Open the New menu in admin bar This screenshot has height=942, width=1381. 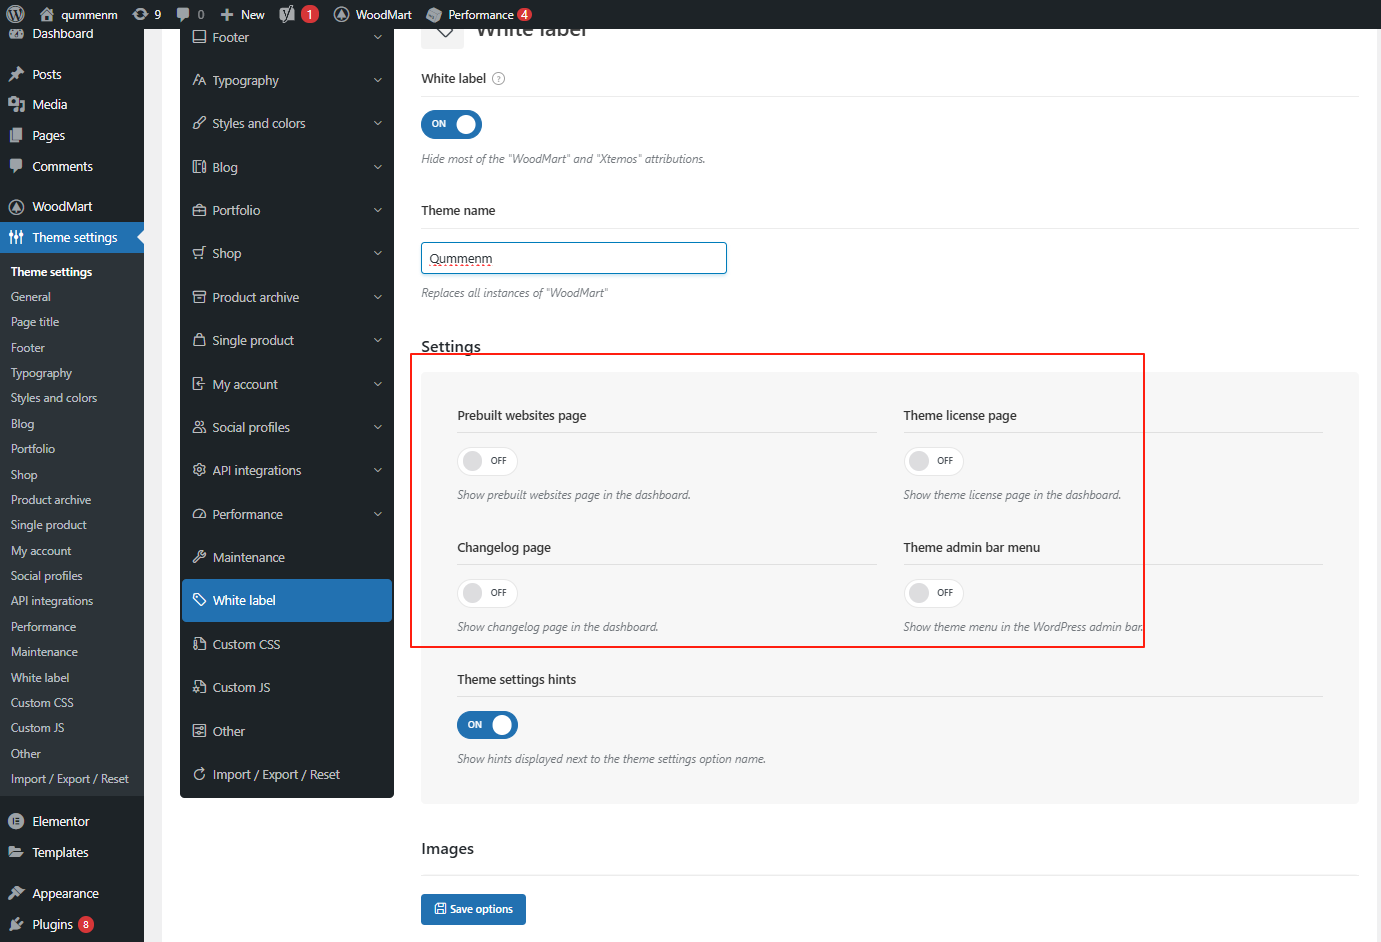coord(243,14)
